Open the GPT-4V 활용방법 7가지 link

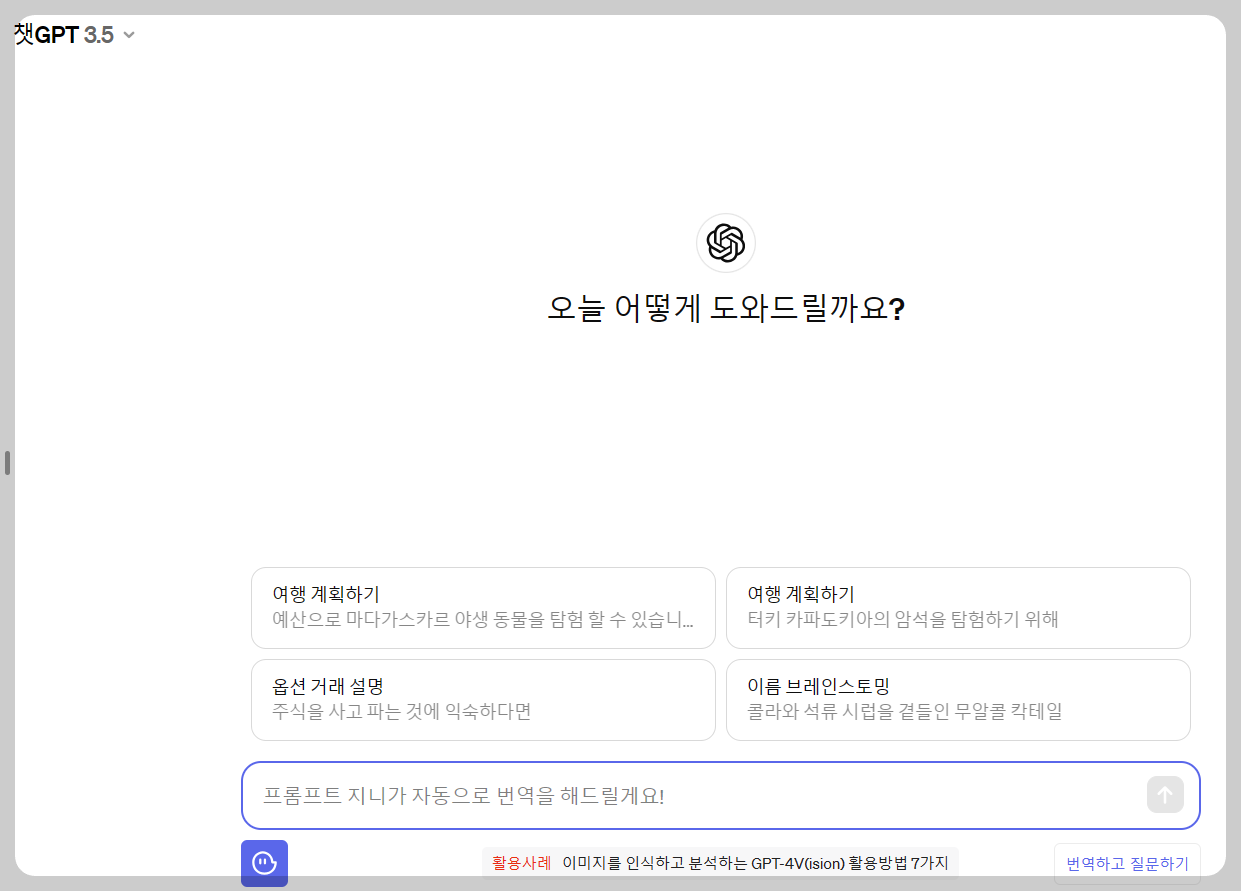click(x=755, y=863)
